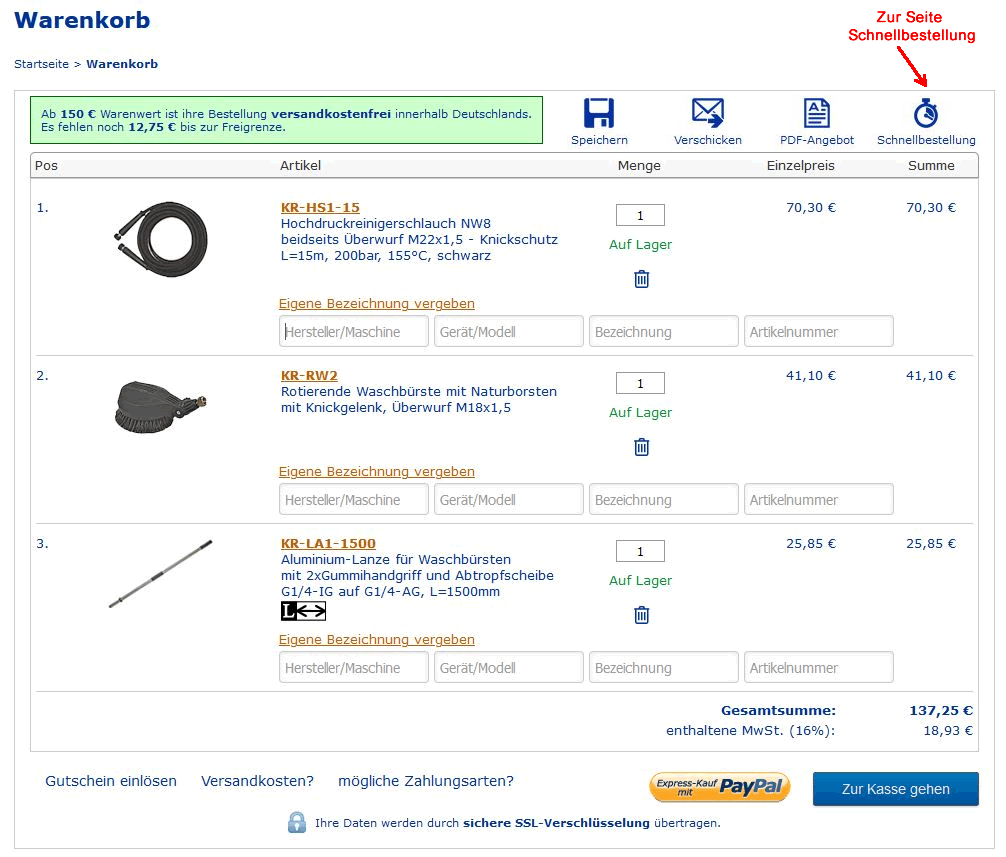Image resolution: width=1006 pixels, height=857 pixels.
Task: Click quantity field of KR-RW2
Action: (640, 383)
